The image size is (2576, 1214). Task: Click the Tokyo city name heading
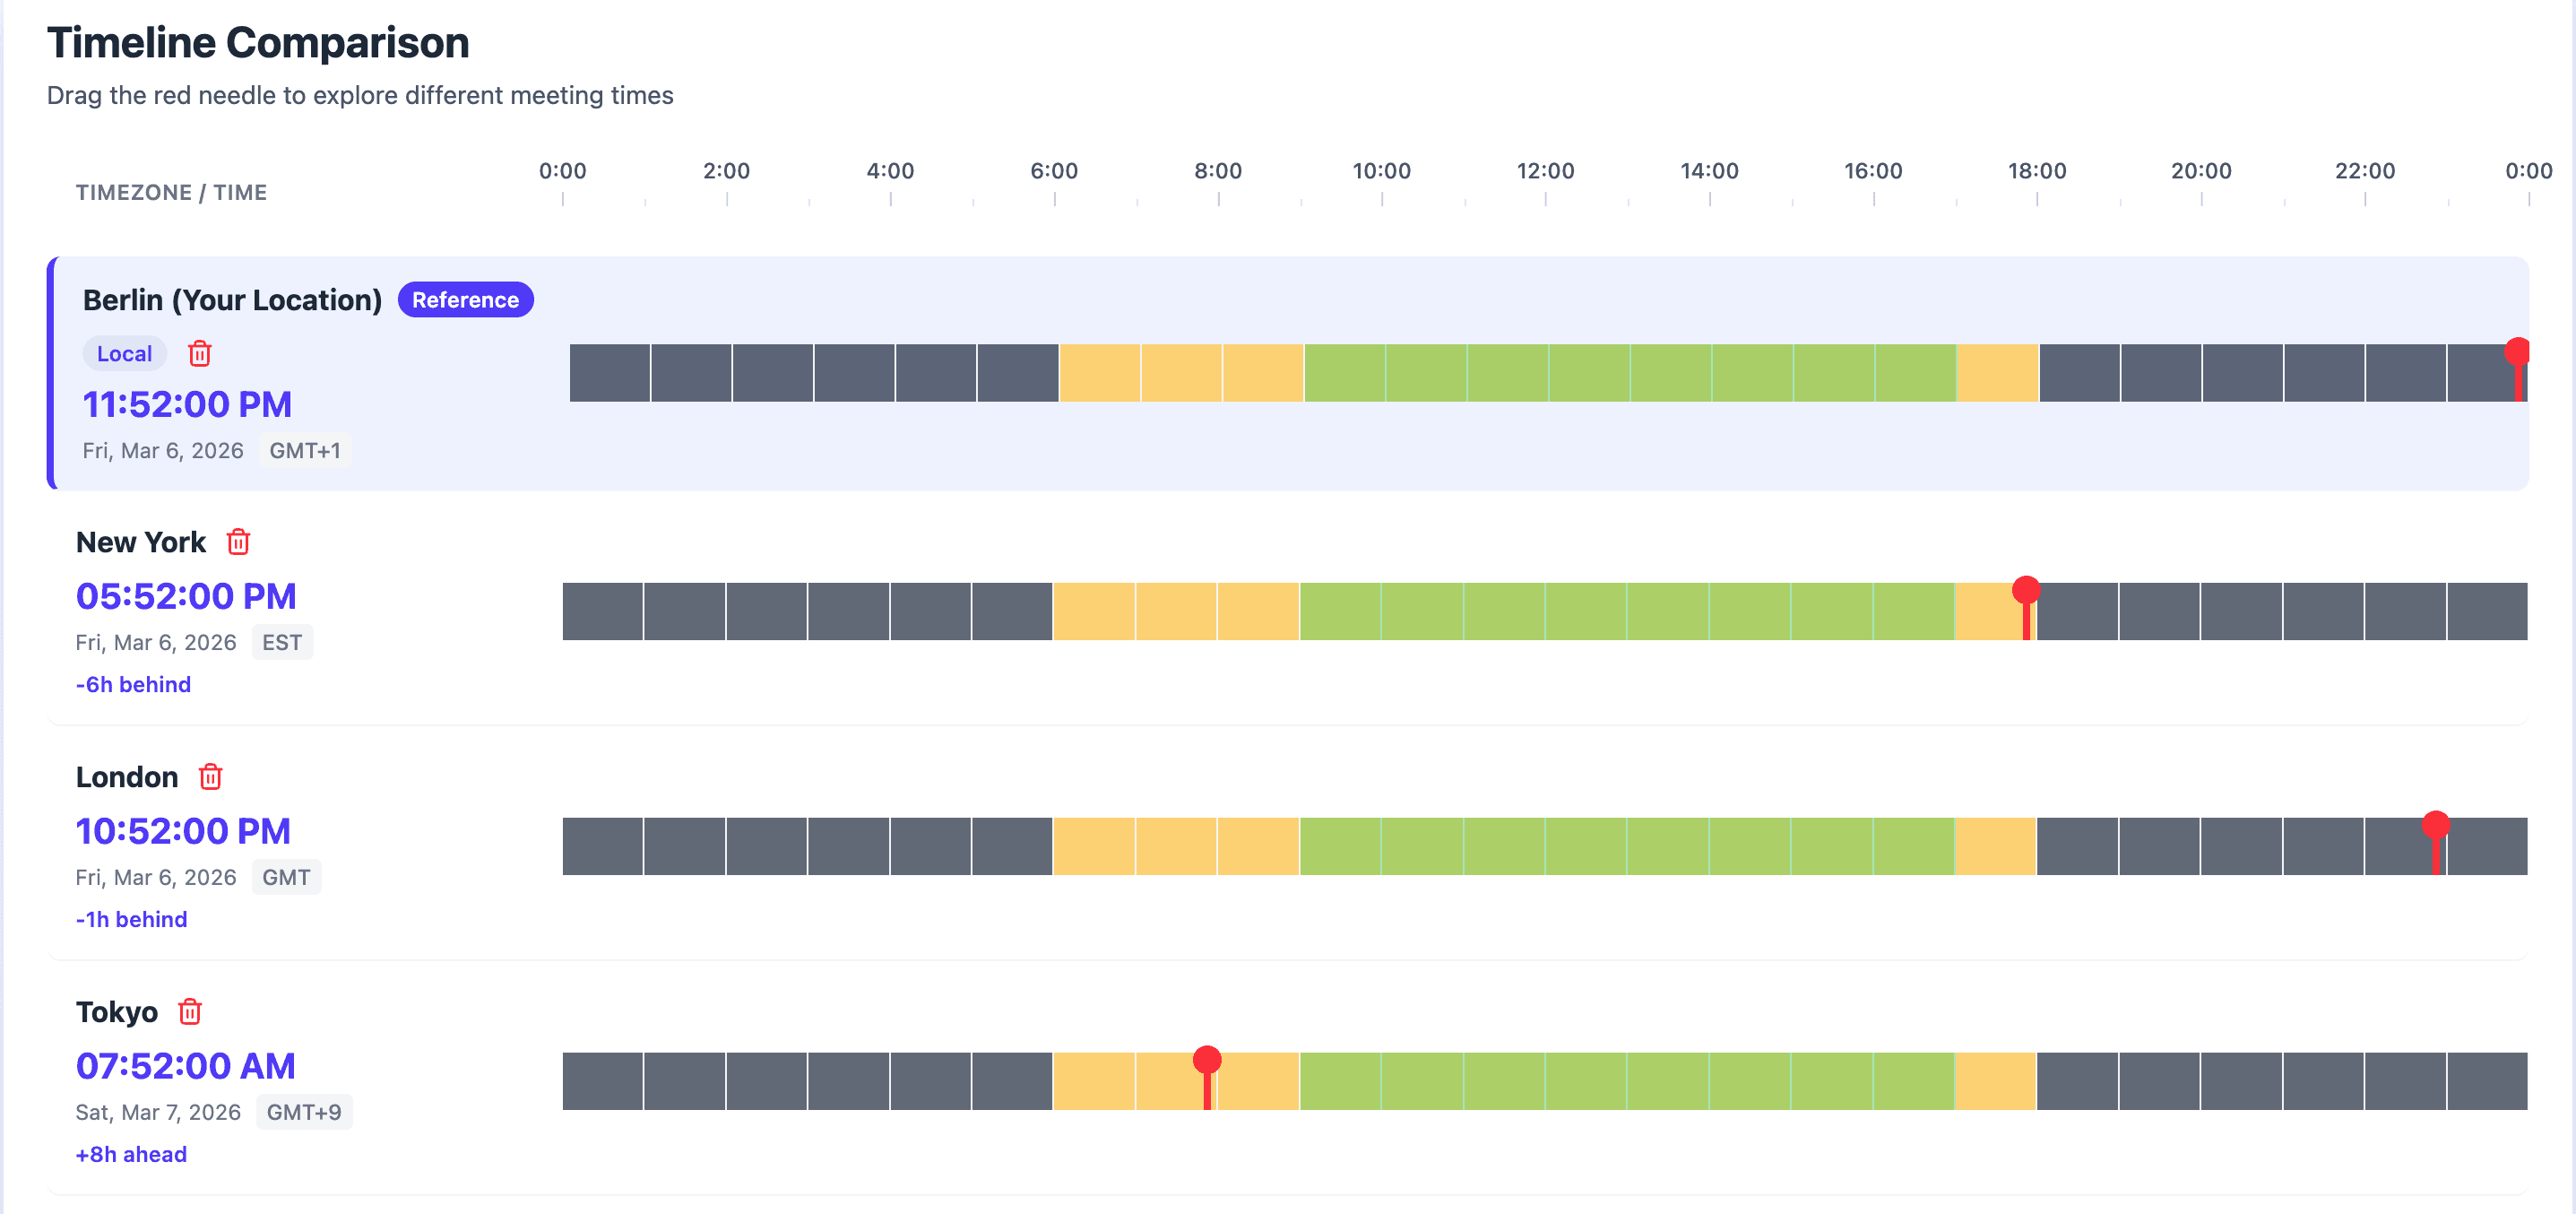117,1012
